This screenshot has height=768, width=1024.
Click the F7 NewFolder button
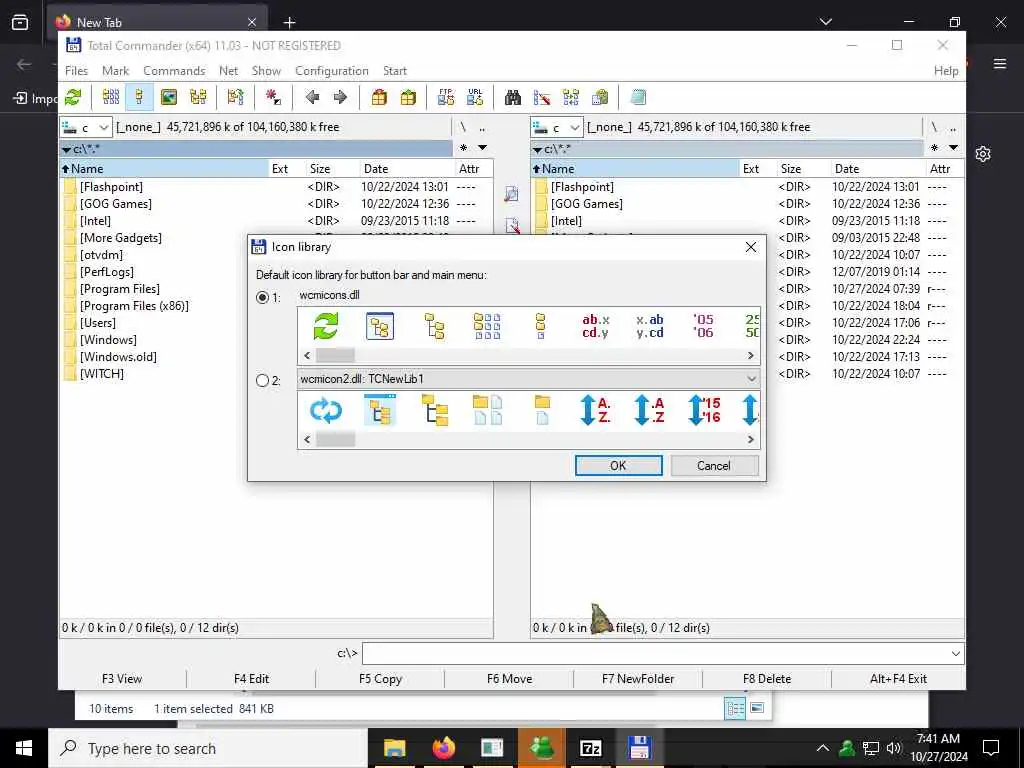638,679
